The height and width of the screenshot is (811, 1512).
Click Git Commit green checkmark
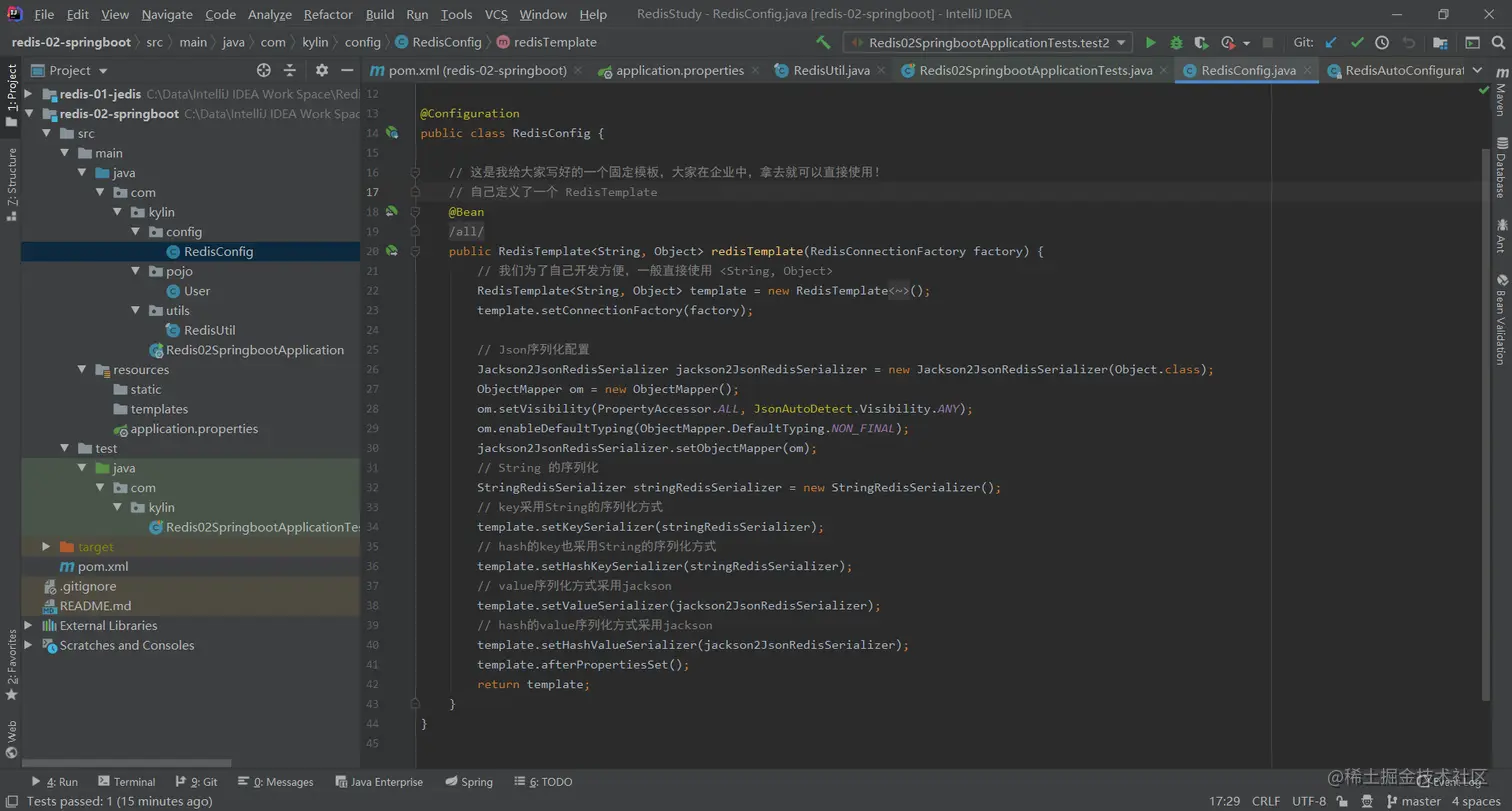1357,43
